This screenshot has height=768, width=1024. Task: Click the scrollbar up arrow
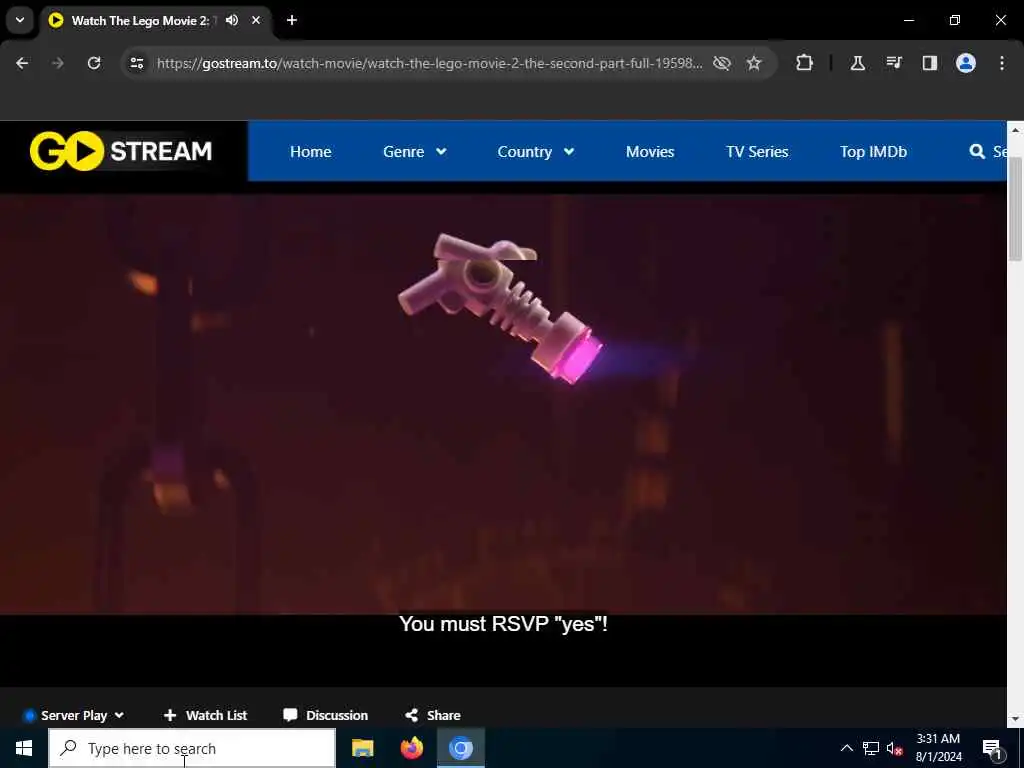[x=1015, y=129]
